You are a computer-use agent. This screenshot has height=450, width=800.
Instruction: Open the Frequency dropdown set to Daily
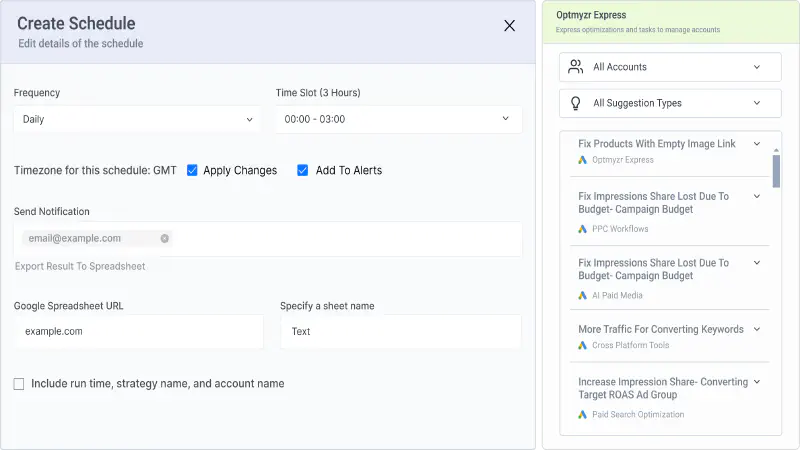click(137, 119)
